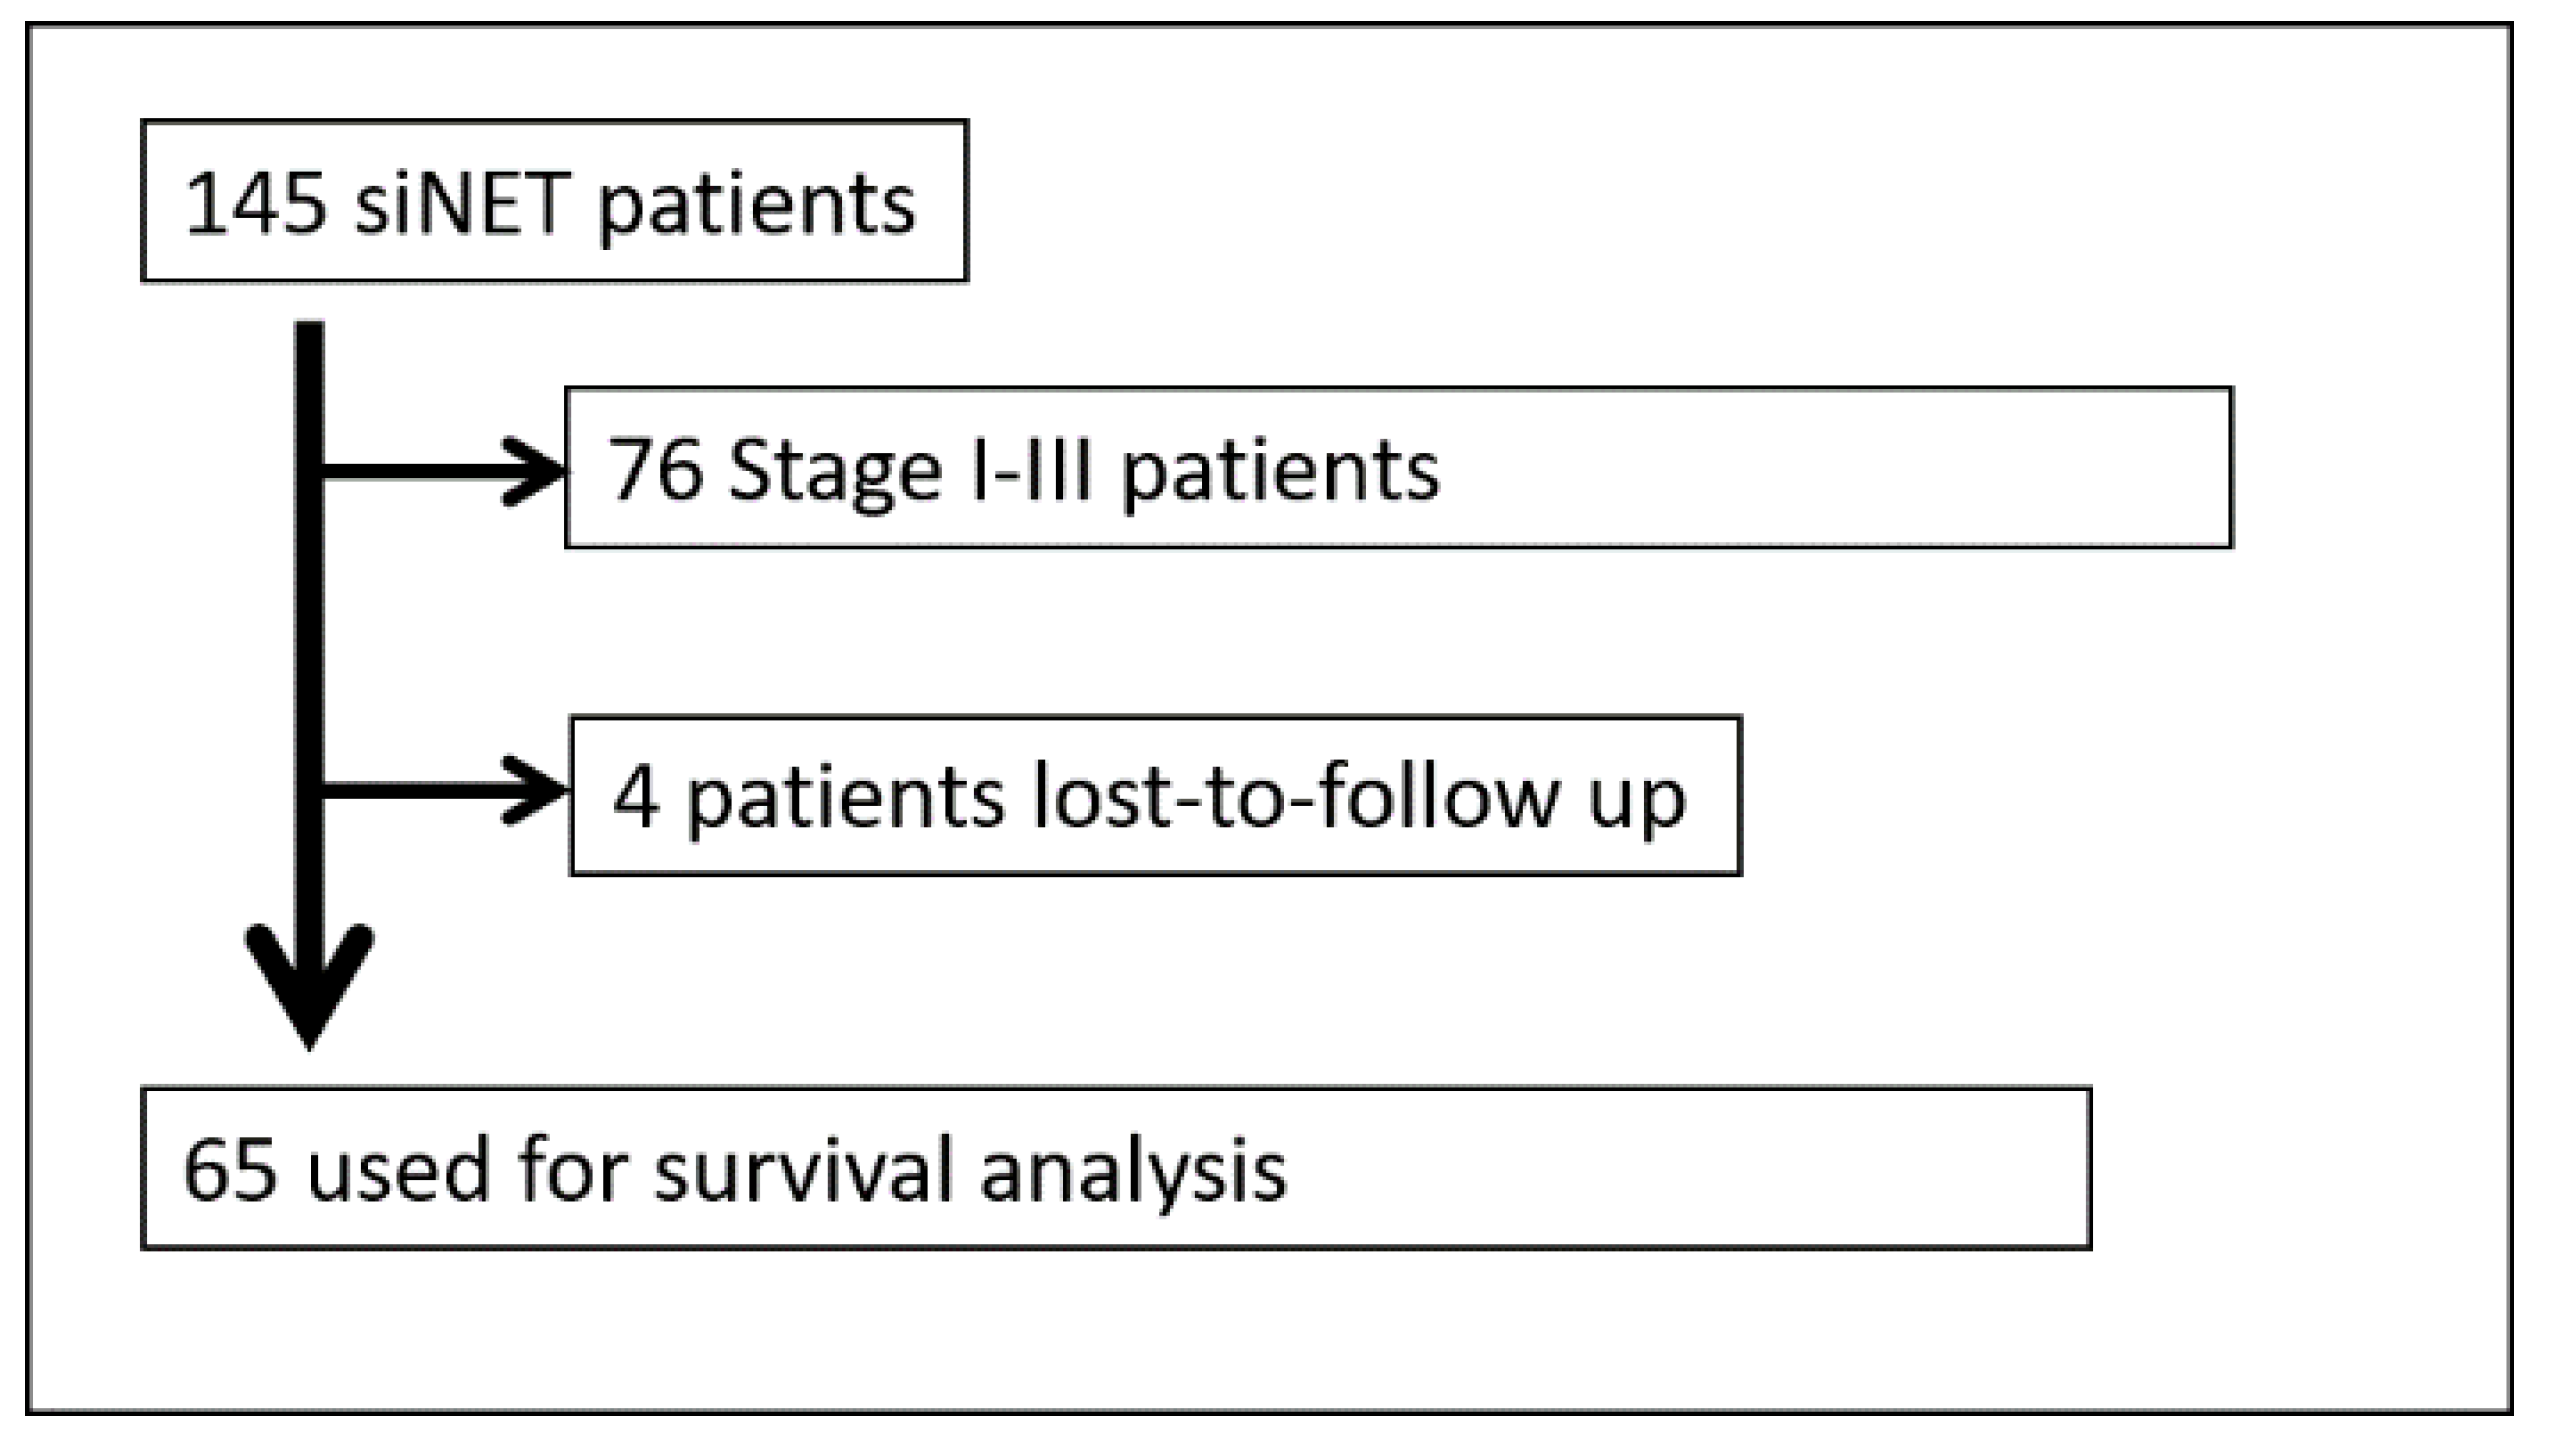Click the word "patients" in the top box
2552x1438 pixels.
756,206
